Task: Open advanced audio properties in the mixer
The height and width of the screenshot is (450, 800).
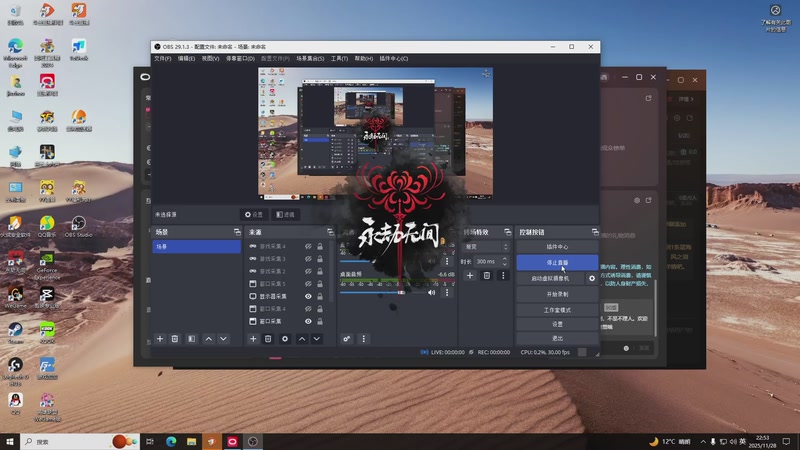Action: 346,339
